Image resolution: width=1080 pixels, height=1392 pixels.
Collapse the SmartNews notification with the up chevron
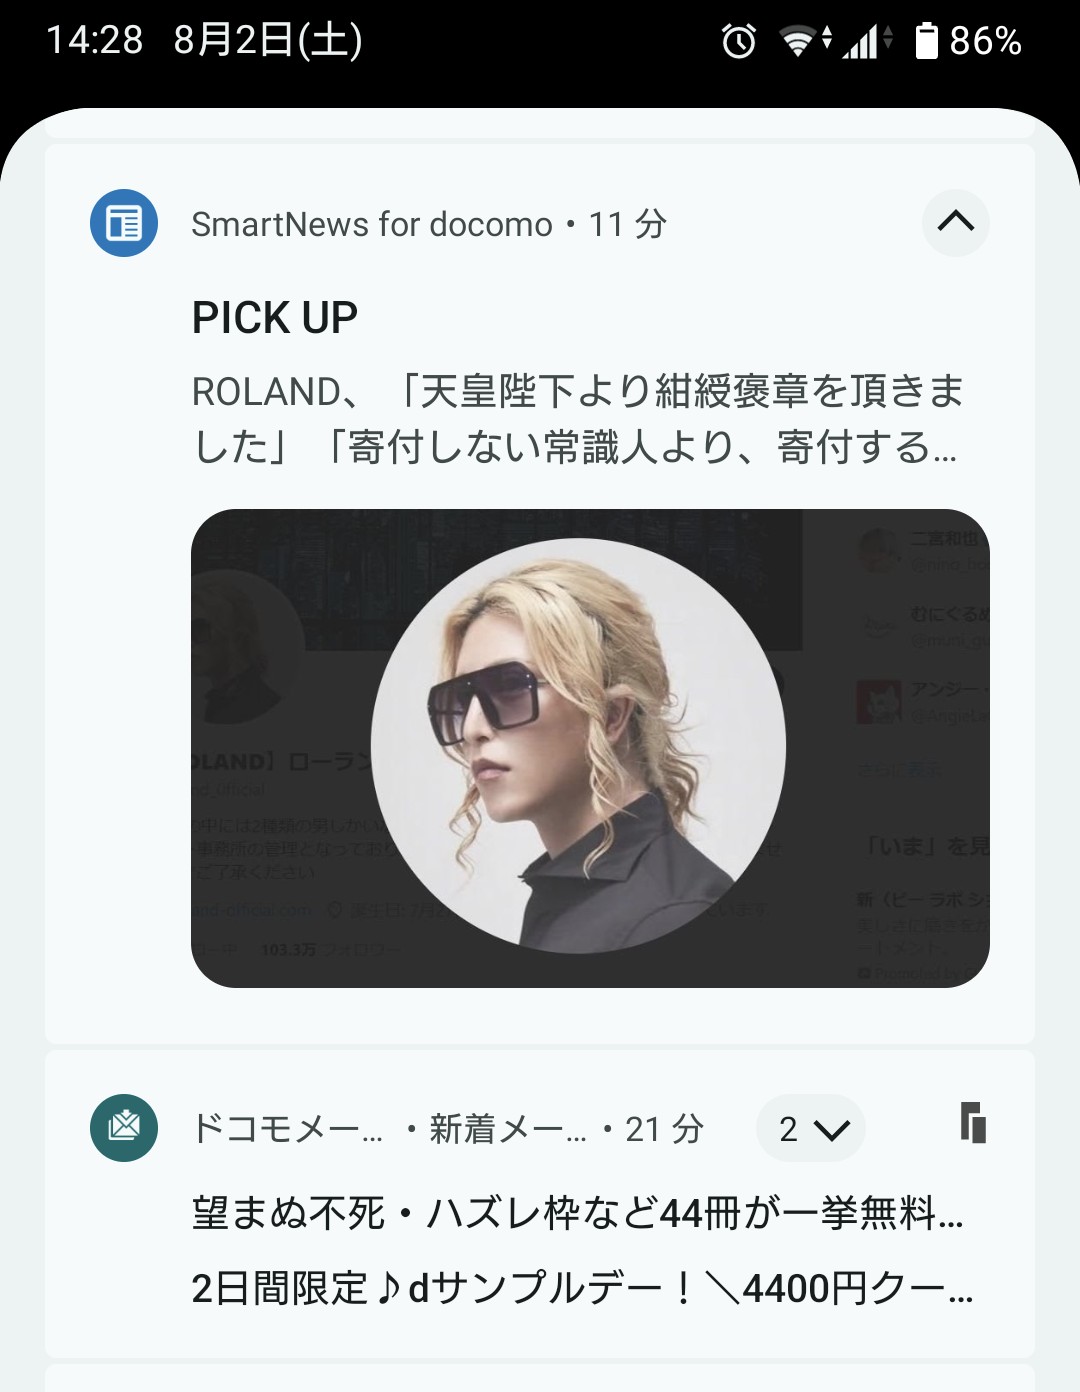tap(955, 222)
